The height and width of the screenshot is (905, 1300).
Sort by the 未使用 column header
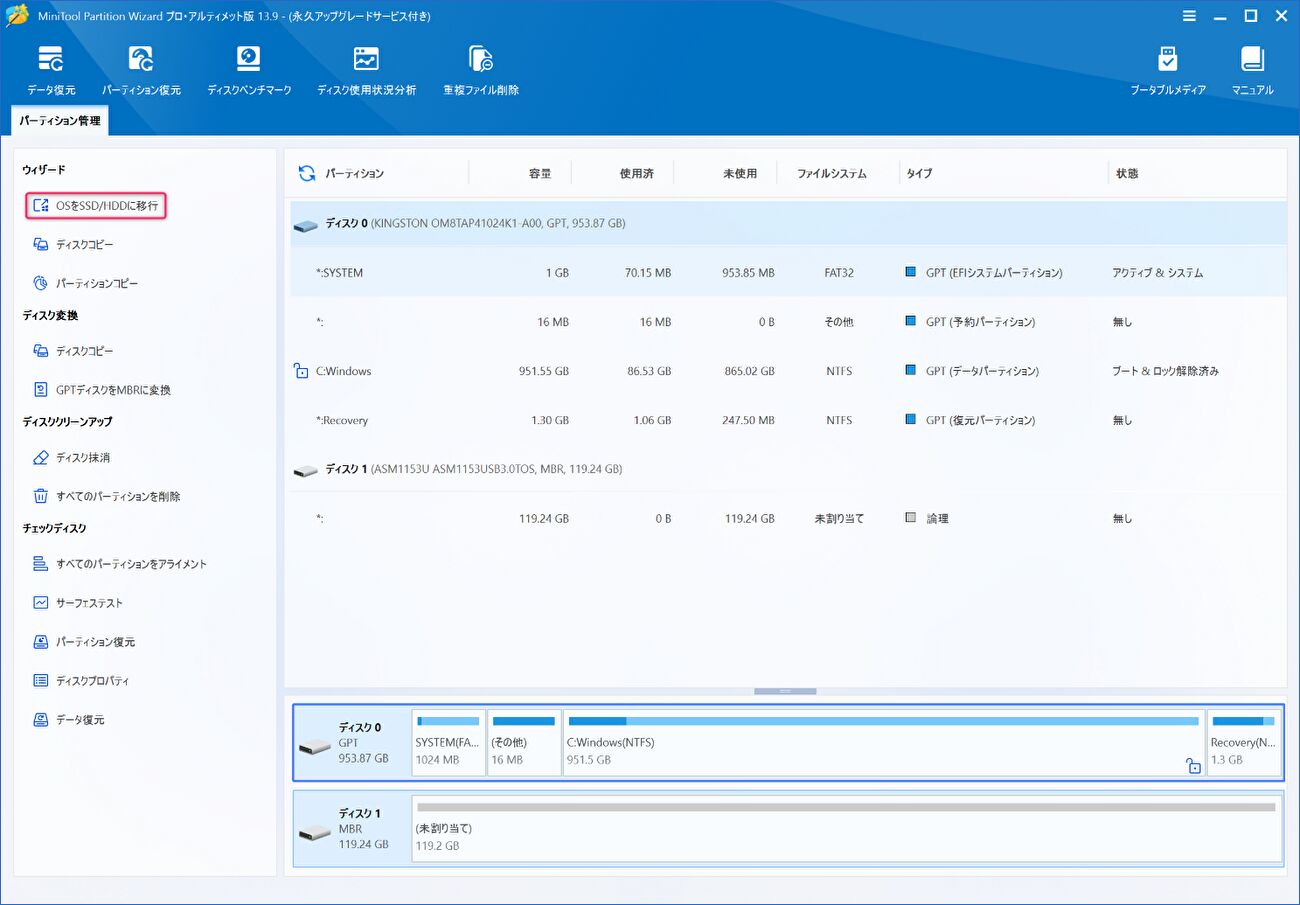[740, 174]
